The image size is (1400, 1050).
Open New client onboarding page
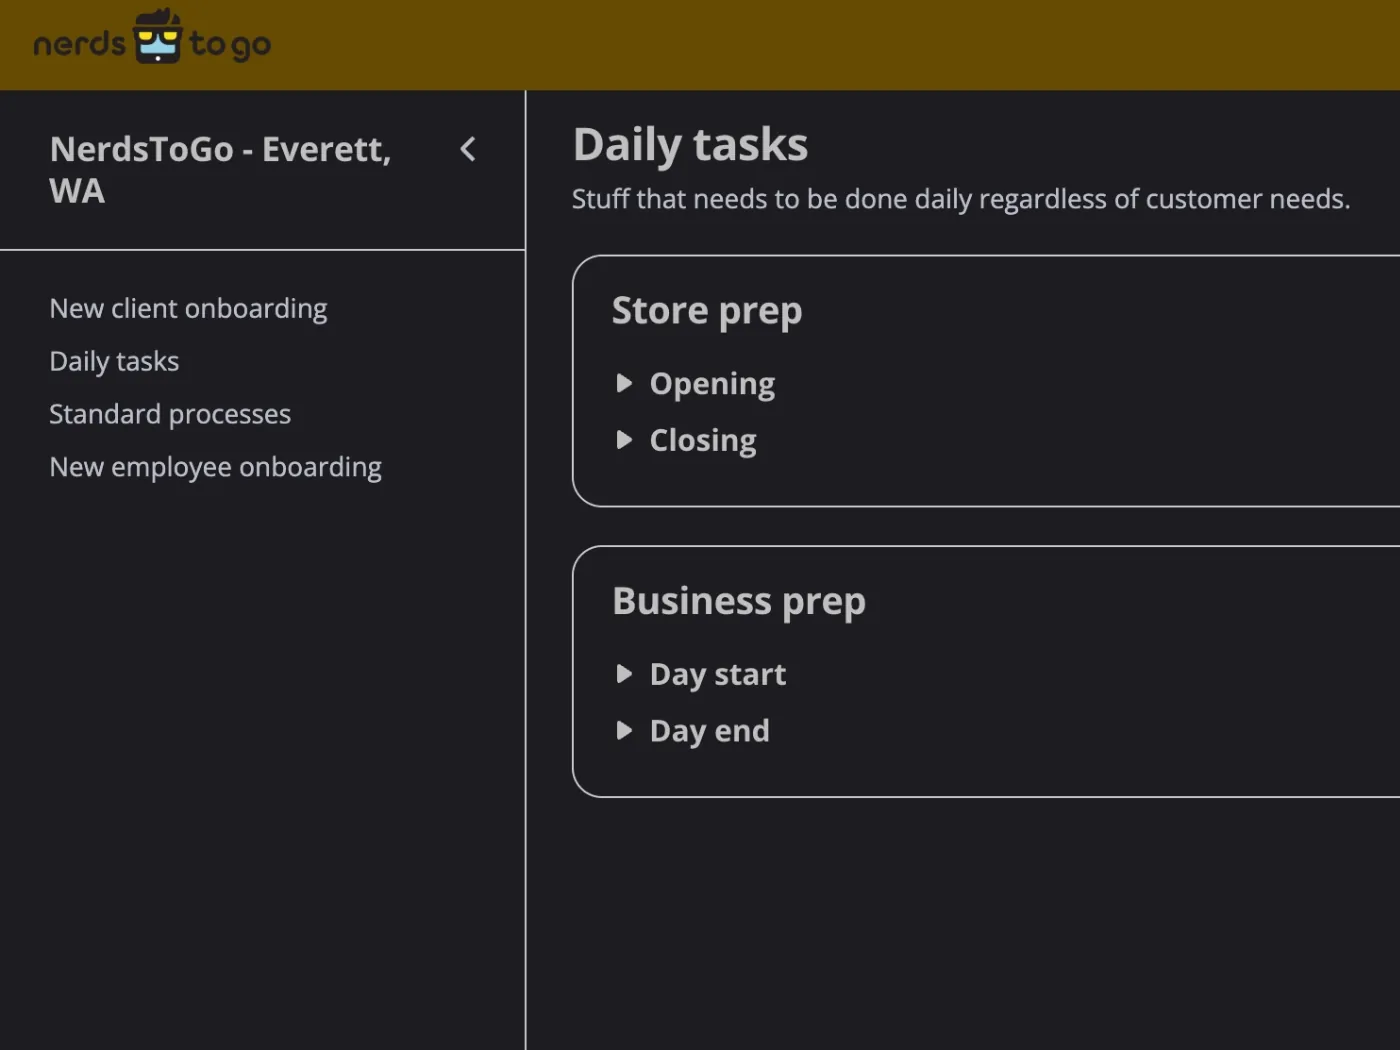click(188, 308)
